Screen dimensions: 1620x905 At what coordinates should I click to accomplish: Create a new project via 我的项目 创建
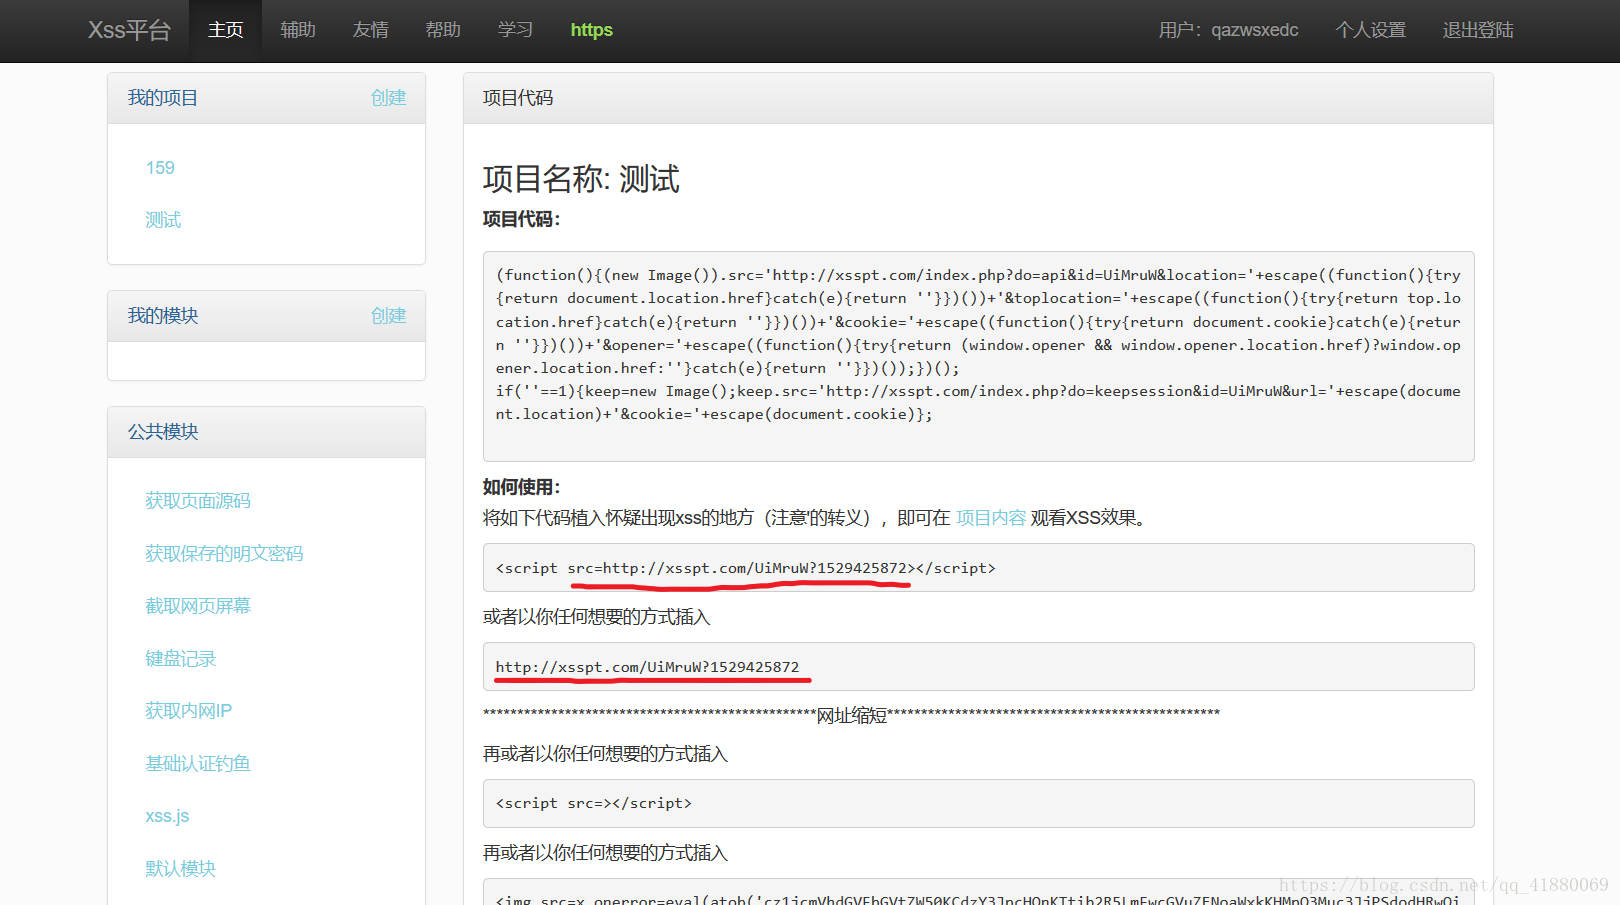point(388,98)
